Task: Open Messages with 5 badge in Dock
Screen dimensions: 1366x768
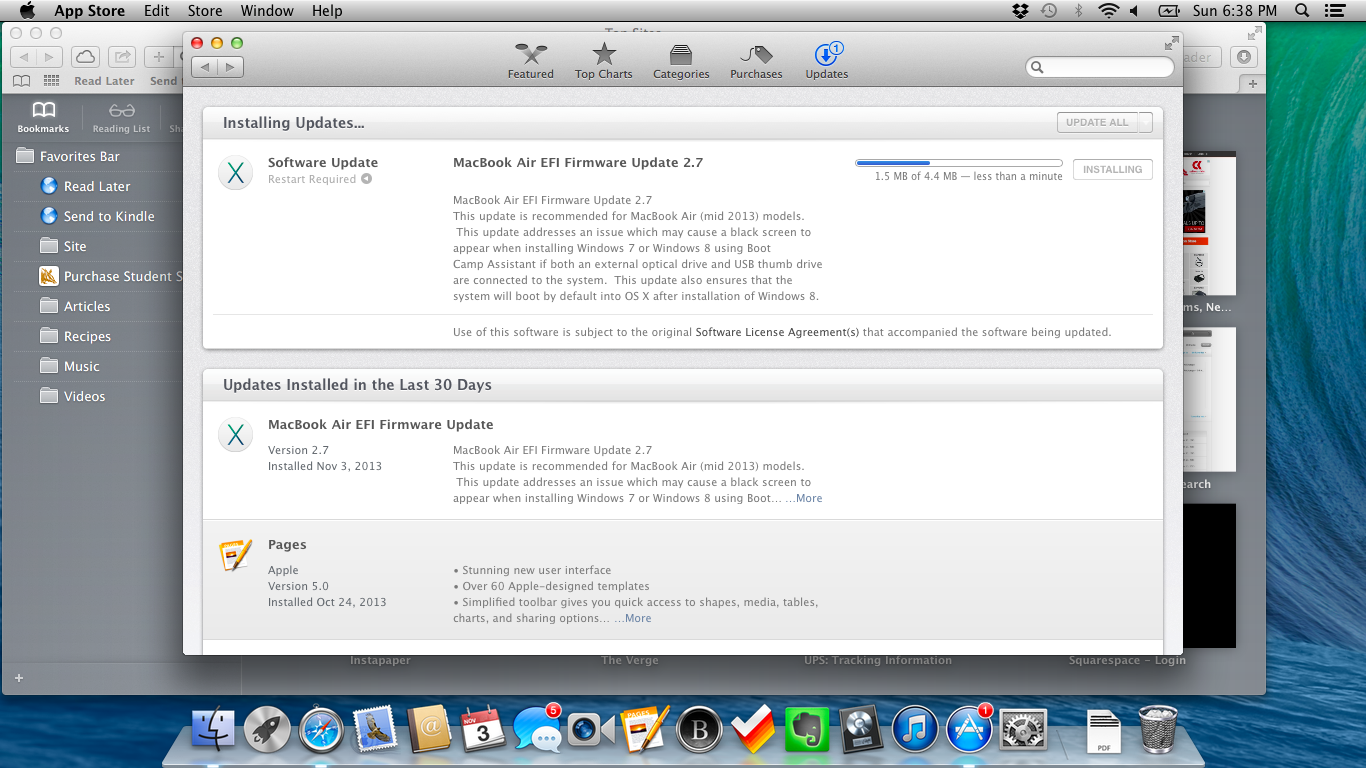Action: point(538,728)
